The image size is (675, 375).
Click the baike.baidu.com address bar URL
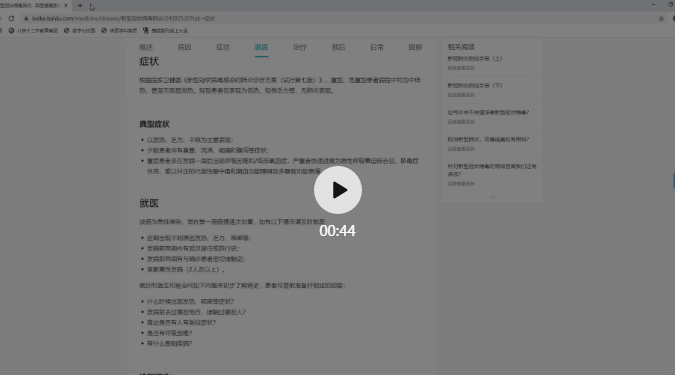[x=123, y=19]
